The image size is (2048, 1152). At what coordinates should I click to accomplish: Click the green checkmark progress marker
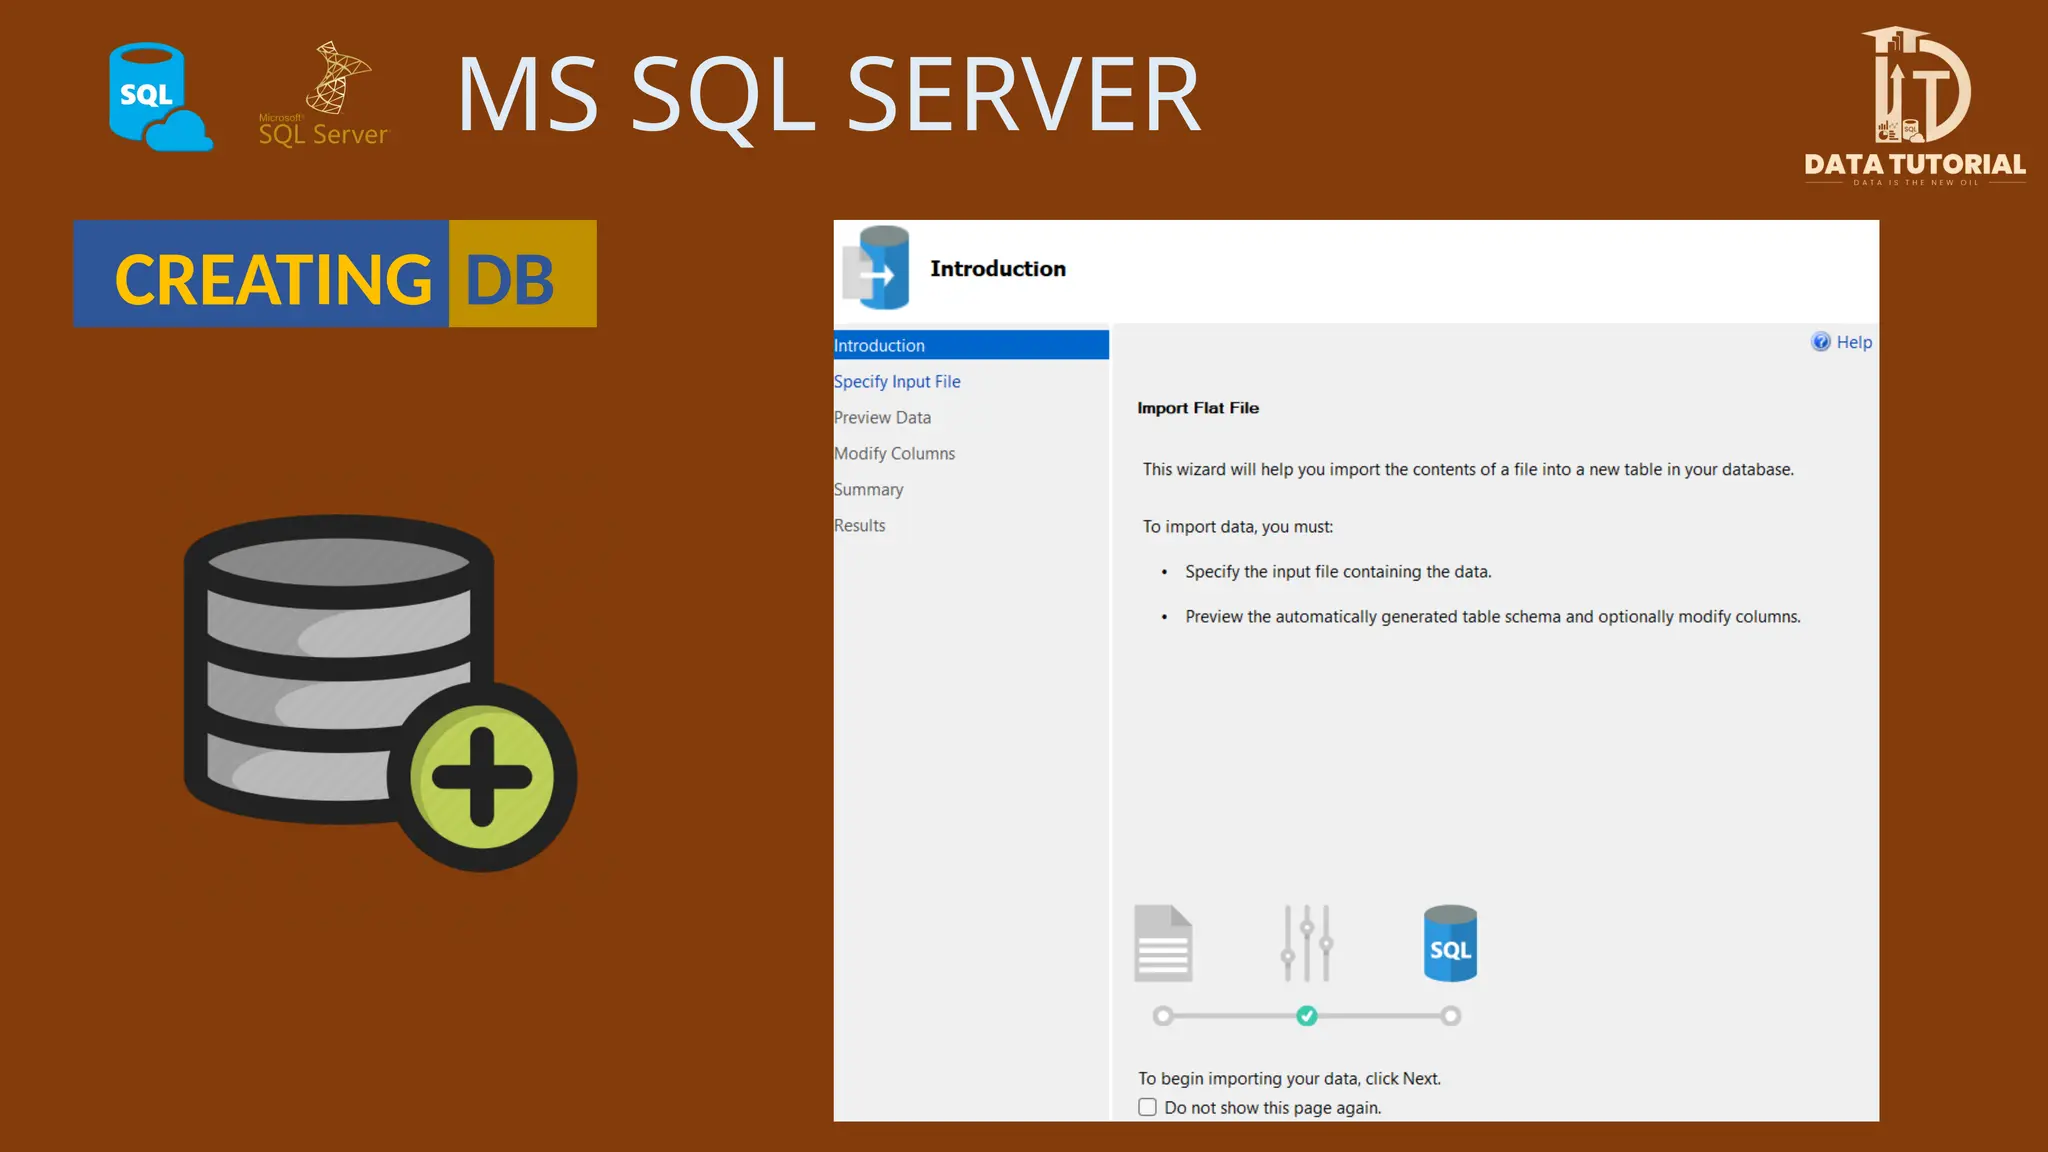[x=1307, y=1016]
